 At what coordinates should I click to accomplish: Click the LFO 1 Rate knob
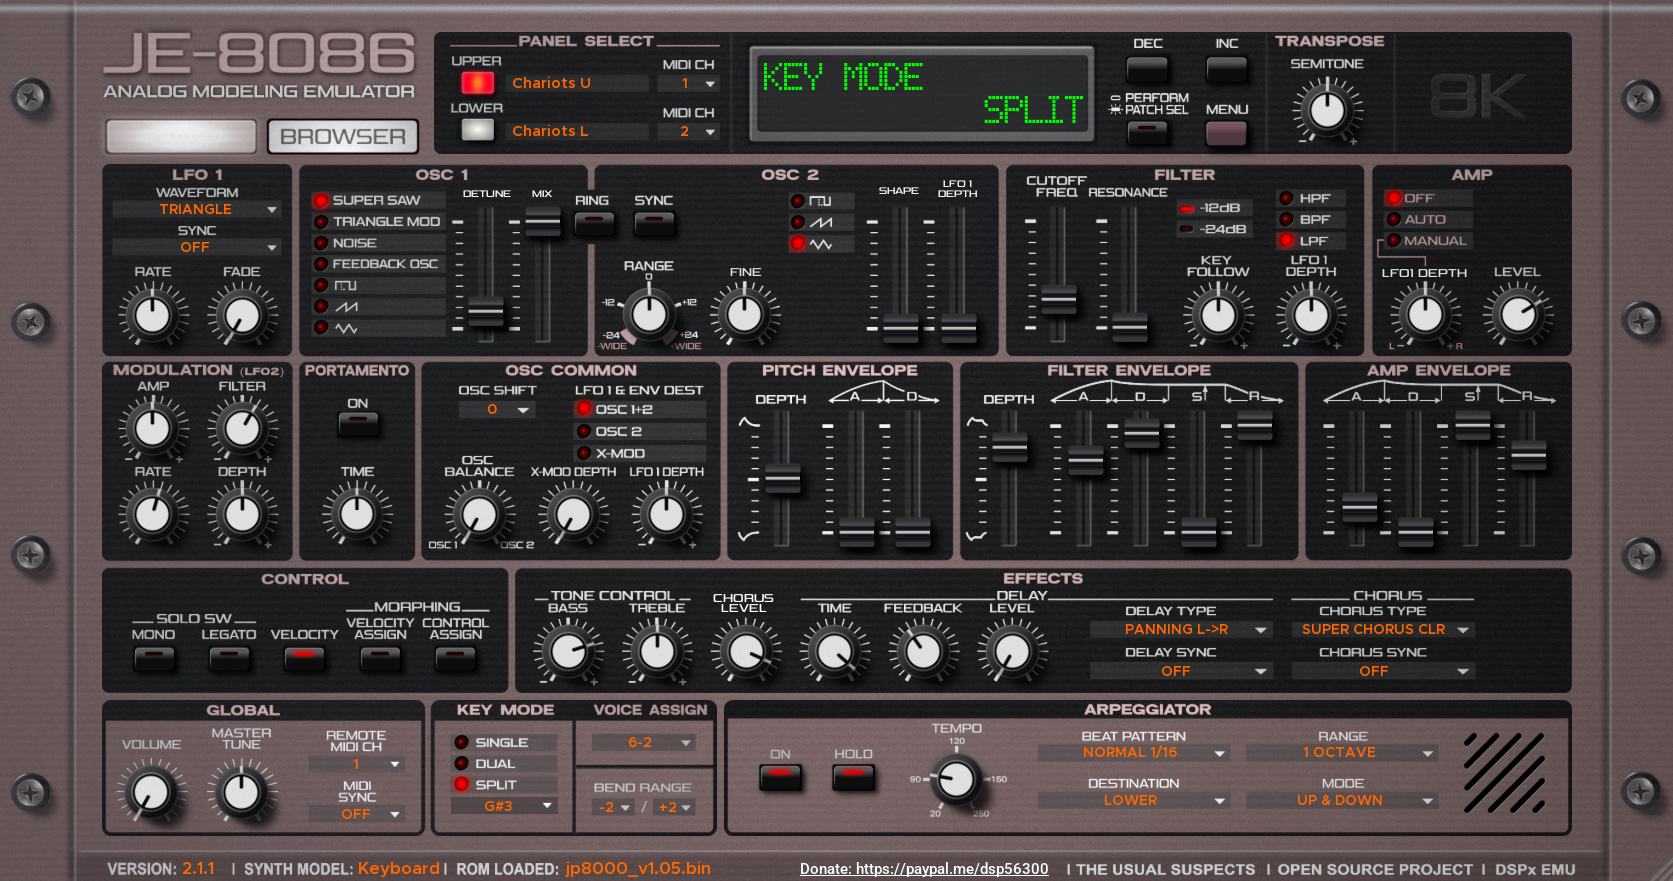point(153,315)
